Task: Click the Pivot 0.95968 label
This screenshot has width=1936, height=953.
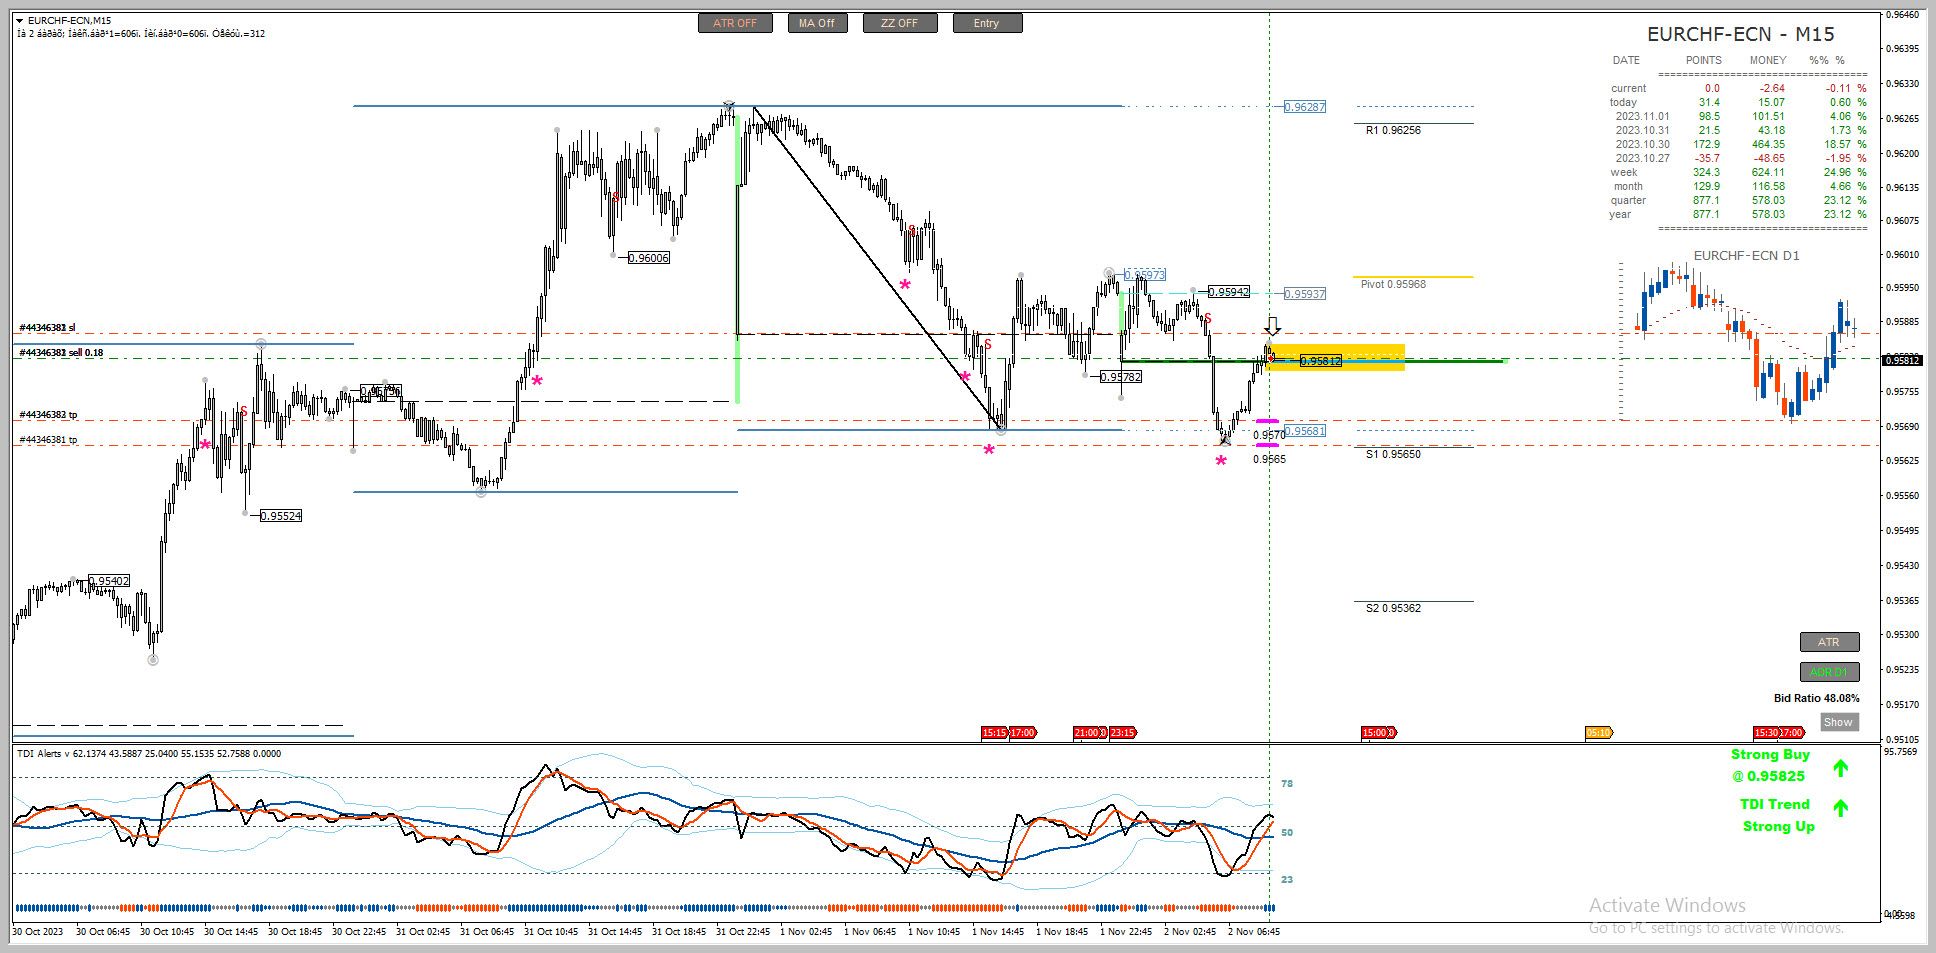Action: pos(1393,284)
